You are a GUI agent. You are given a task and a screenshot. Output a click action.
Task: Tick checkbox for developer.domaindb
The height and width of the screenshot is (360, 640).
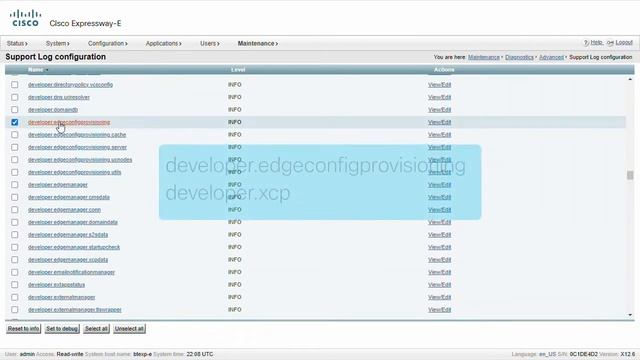click(15, 110)
